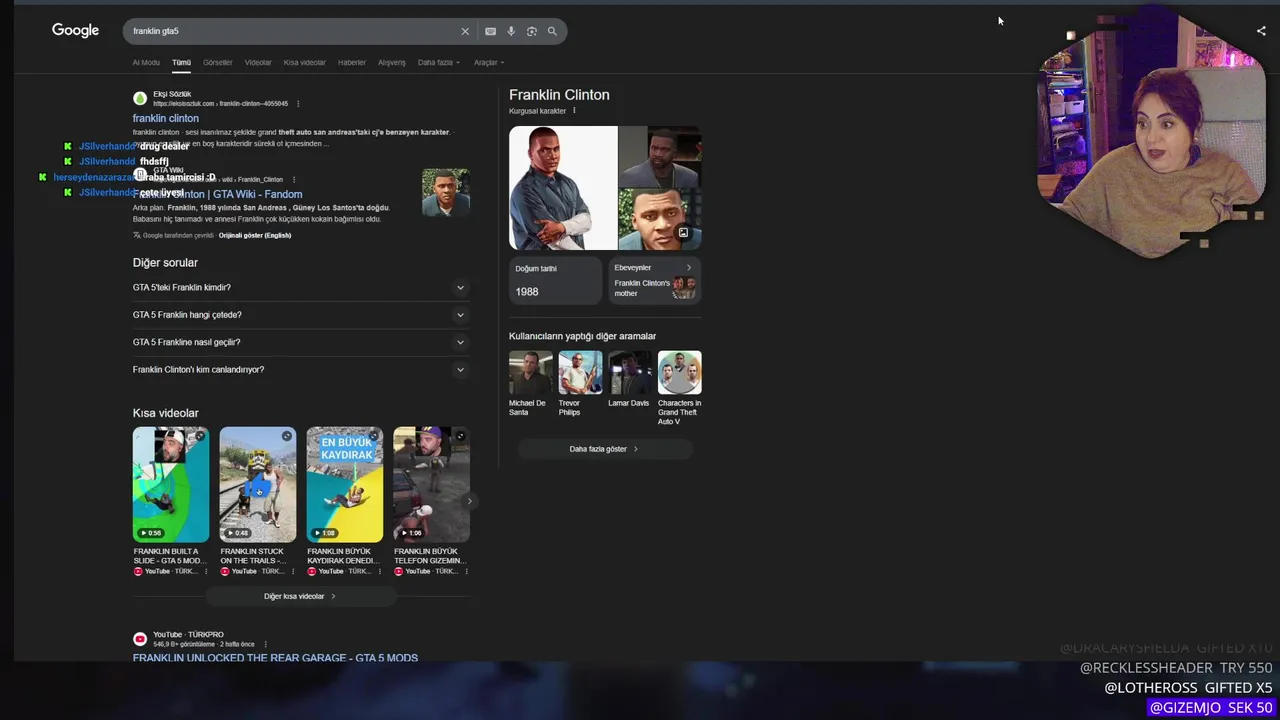Viewport: 1280px width, 720px height.
Task: Open options dots under BÜYÜK KAYDIRAK video
Action: click(380, 571)
